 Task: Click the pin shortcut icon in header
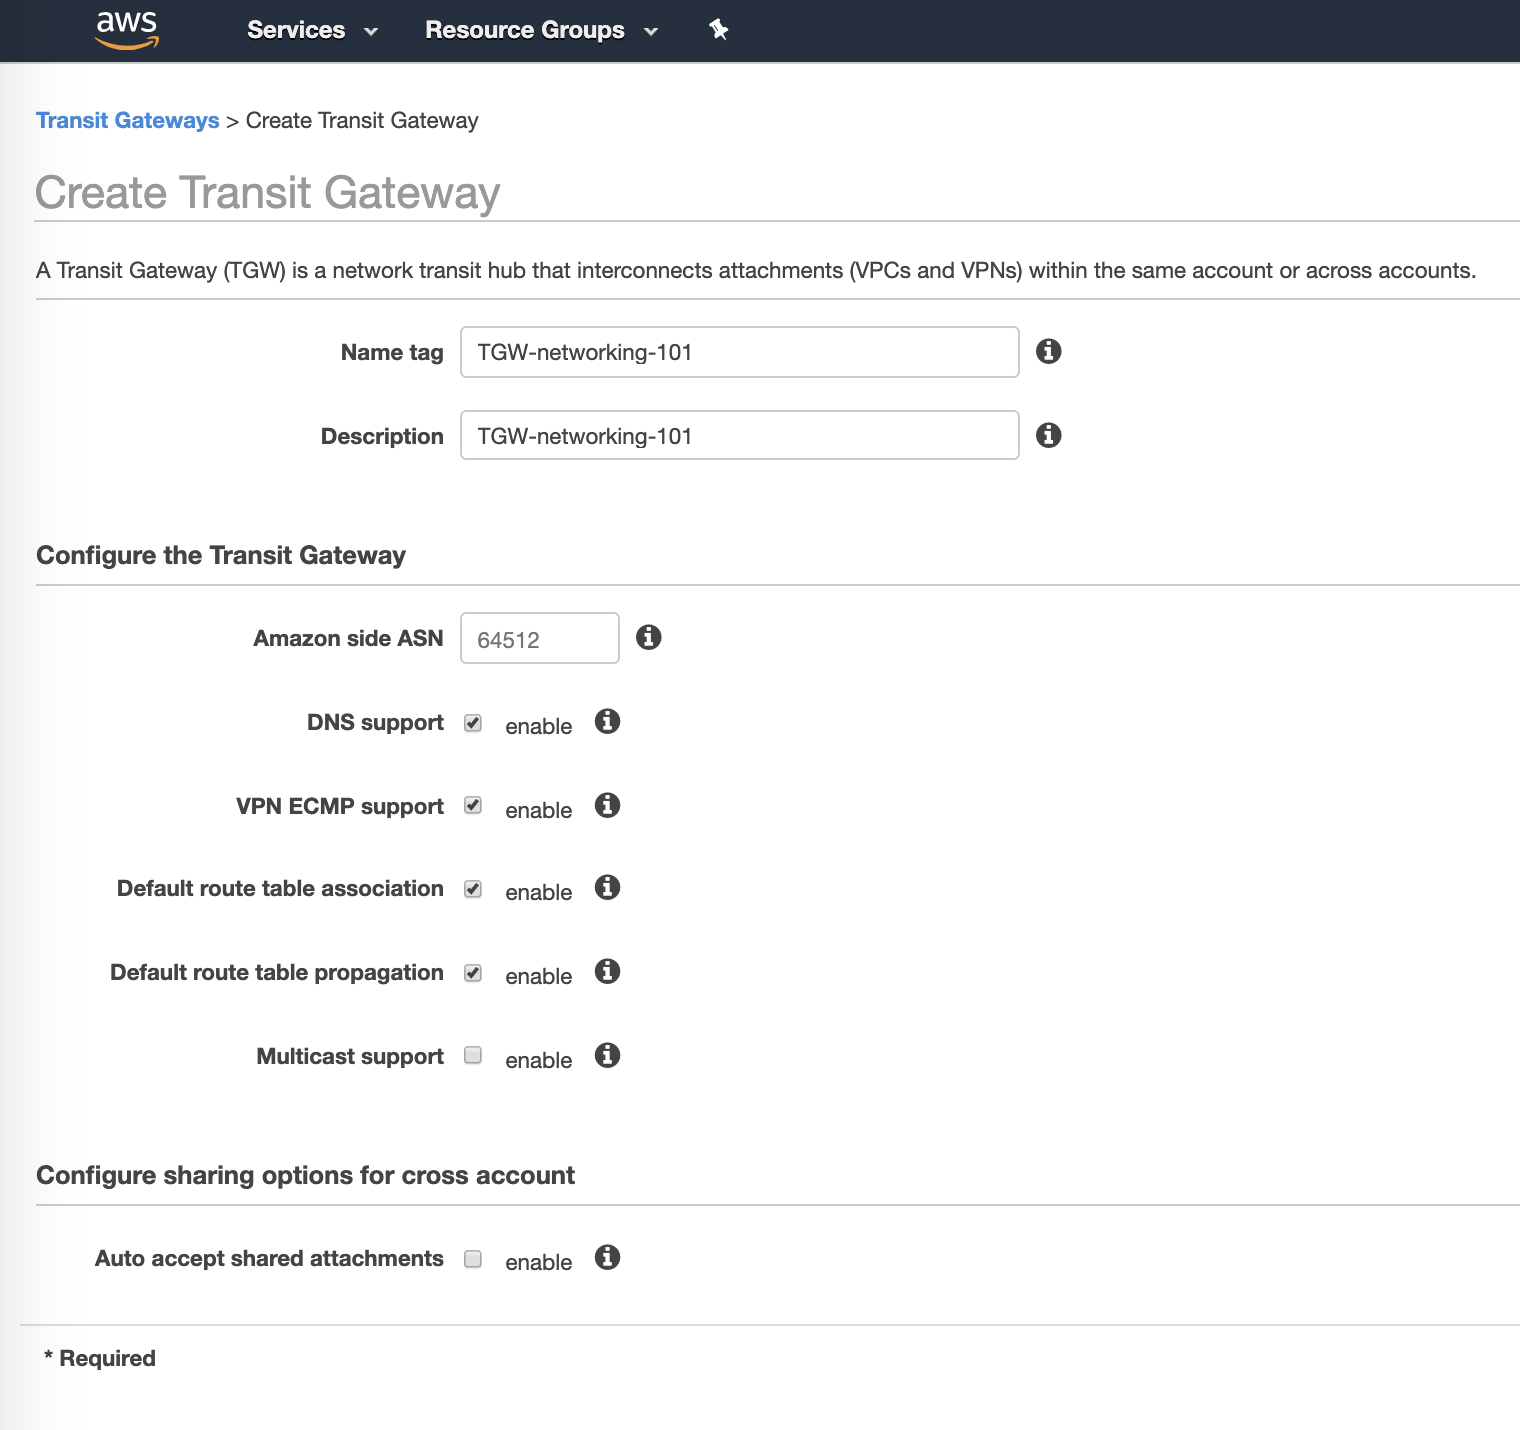[x=718, y=30]
